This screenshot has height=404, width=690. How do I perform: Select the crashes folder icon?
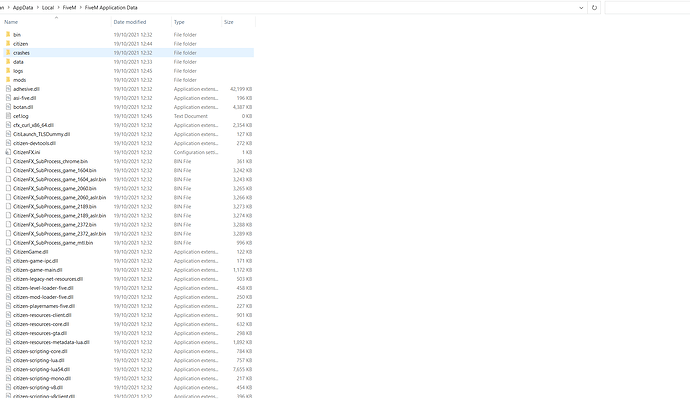8,52
